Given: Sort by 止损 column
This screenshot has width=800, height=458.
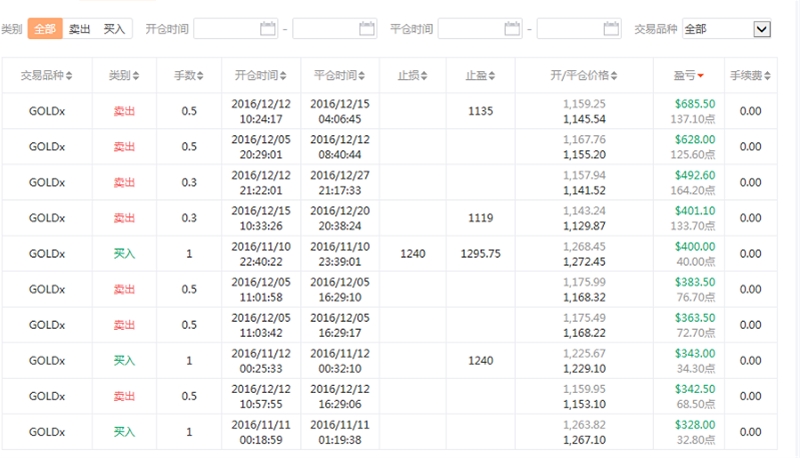Looking at the screenshot, I should (413, 75).
